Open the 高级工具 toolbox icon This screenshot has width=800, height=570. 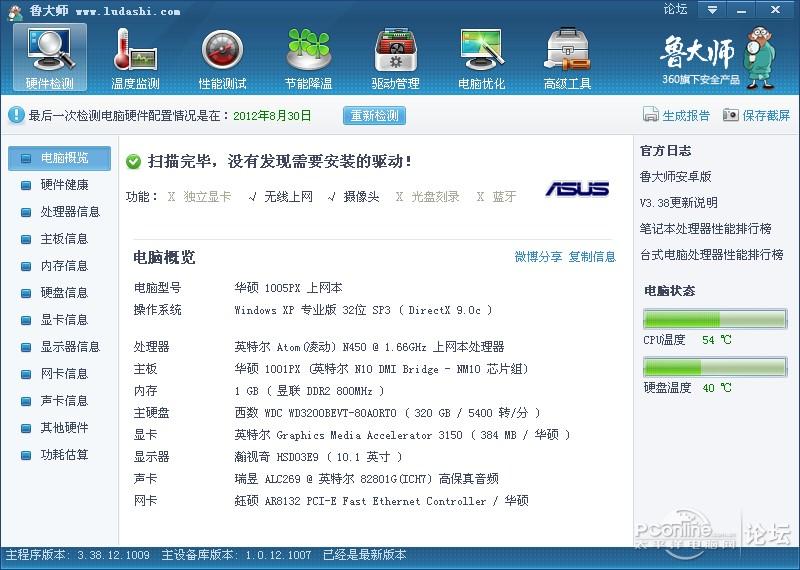tap(567, 57)
